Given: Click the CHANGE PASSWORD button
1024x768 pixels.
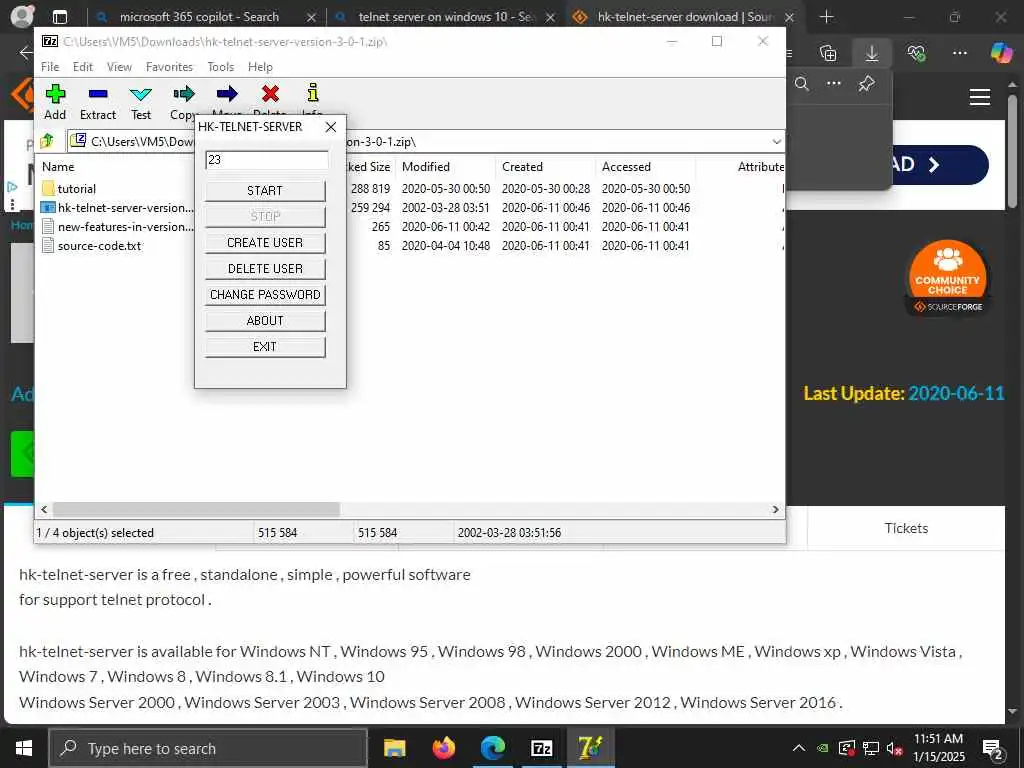Looking at the screenshot, I should 265,295.
